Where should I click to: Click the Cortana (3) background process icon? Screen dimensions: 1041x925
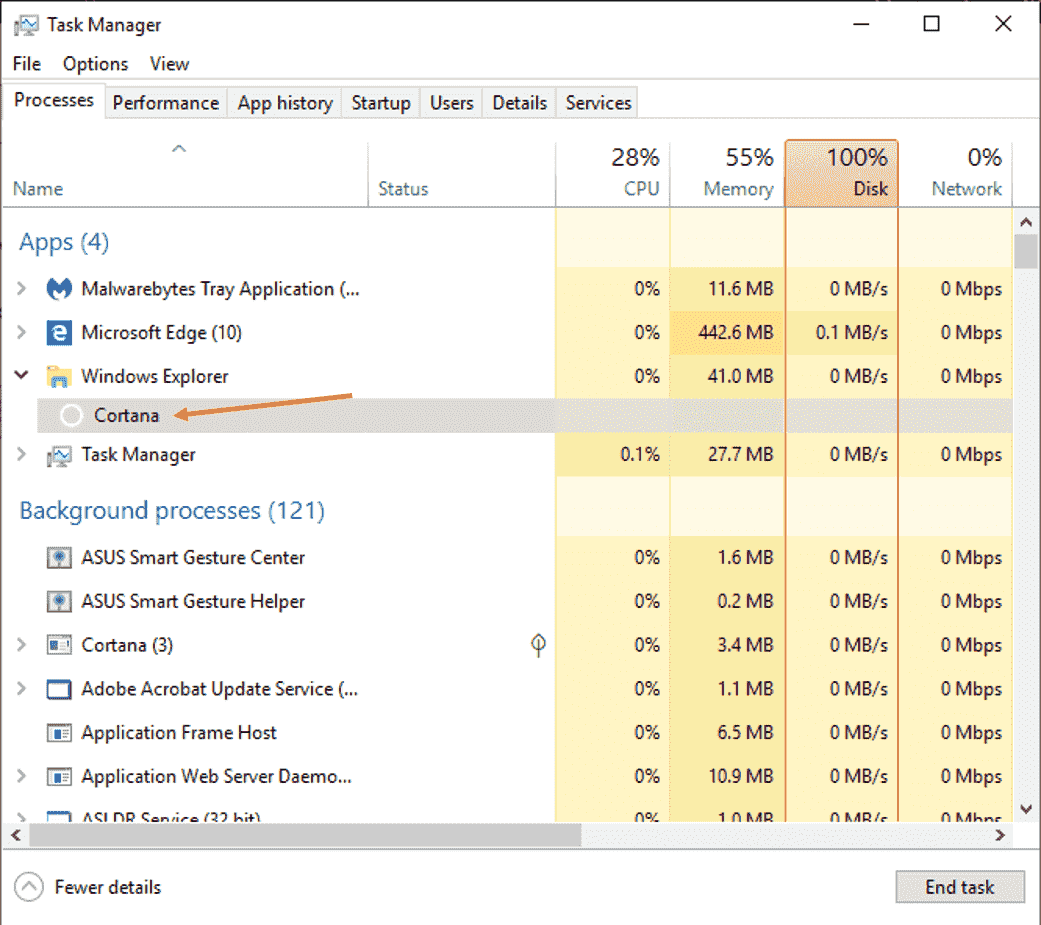[59, 645]
